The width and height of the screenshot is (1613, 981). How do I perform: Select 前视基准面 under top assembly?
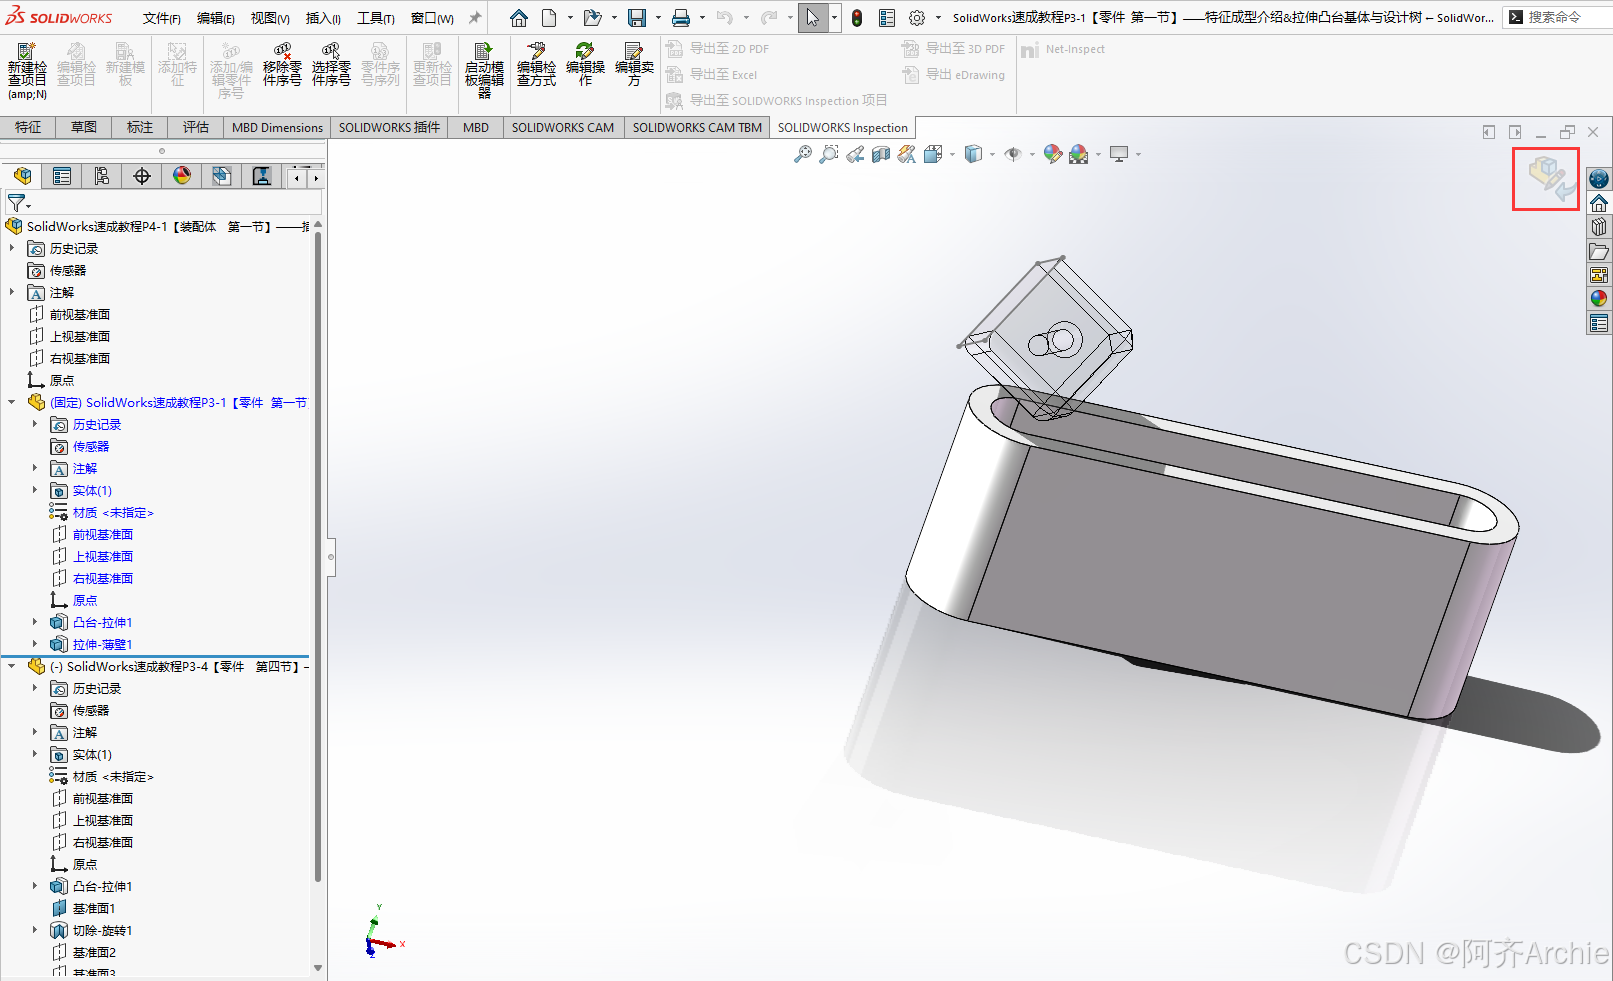coord(80,314)
